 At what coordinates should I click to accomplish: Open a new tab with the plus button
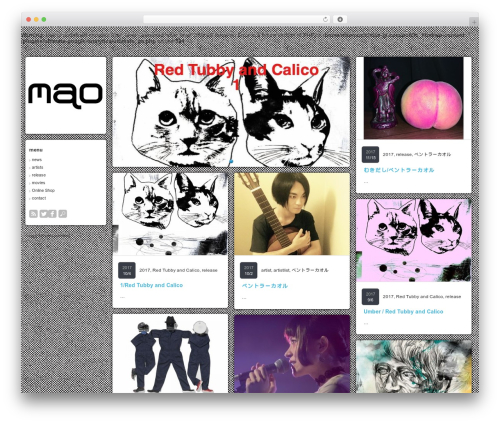click(x=474, y=22)
